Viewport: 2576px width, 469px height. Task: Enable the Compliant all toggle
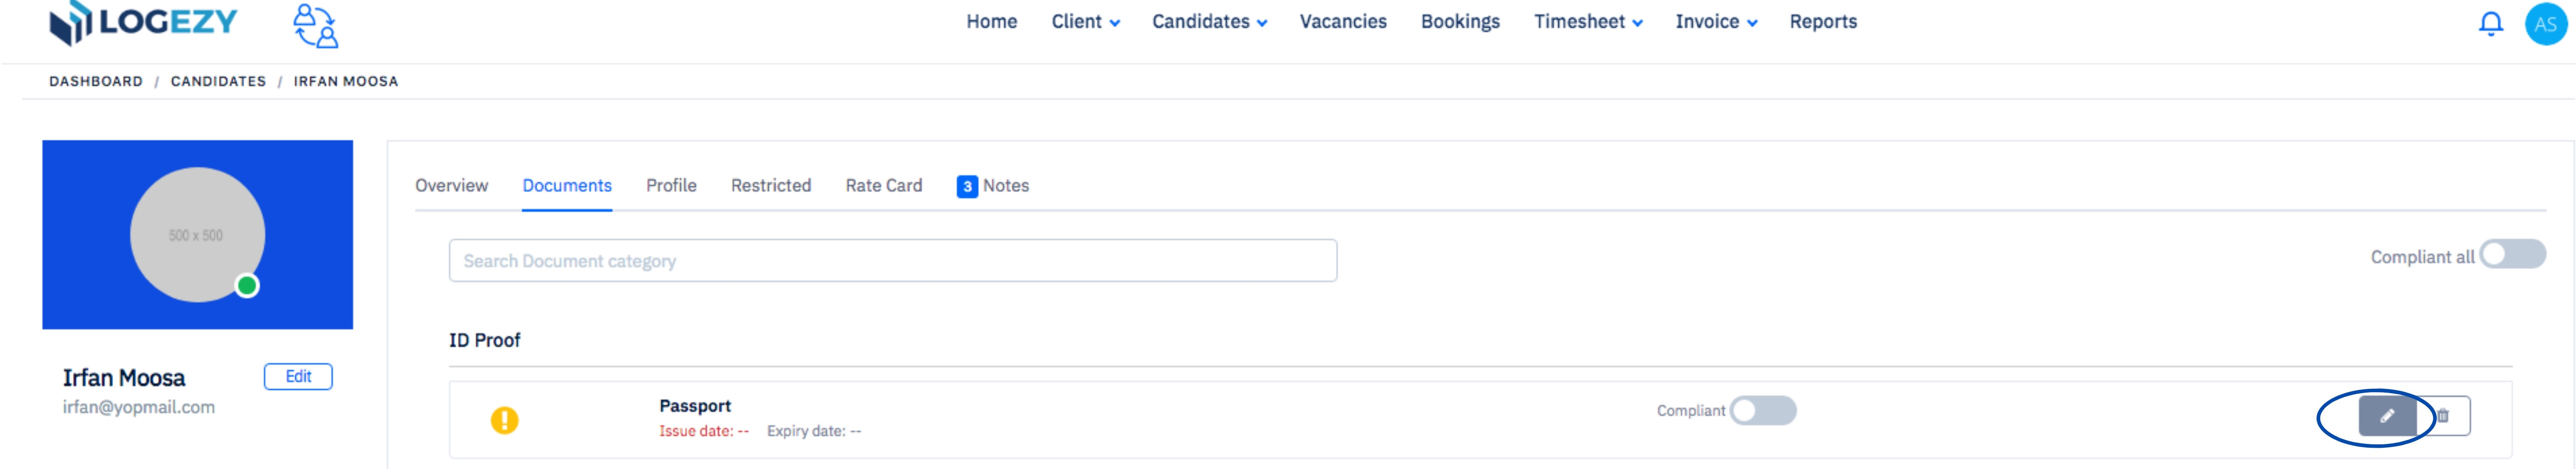pyautogui.click(x=2512, y=254)
